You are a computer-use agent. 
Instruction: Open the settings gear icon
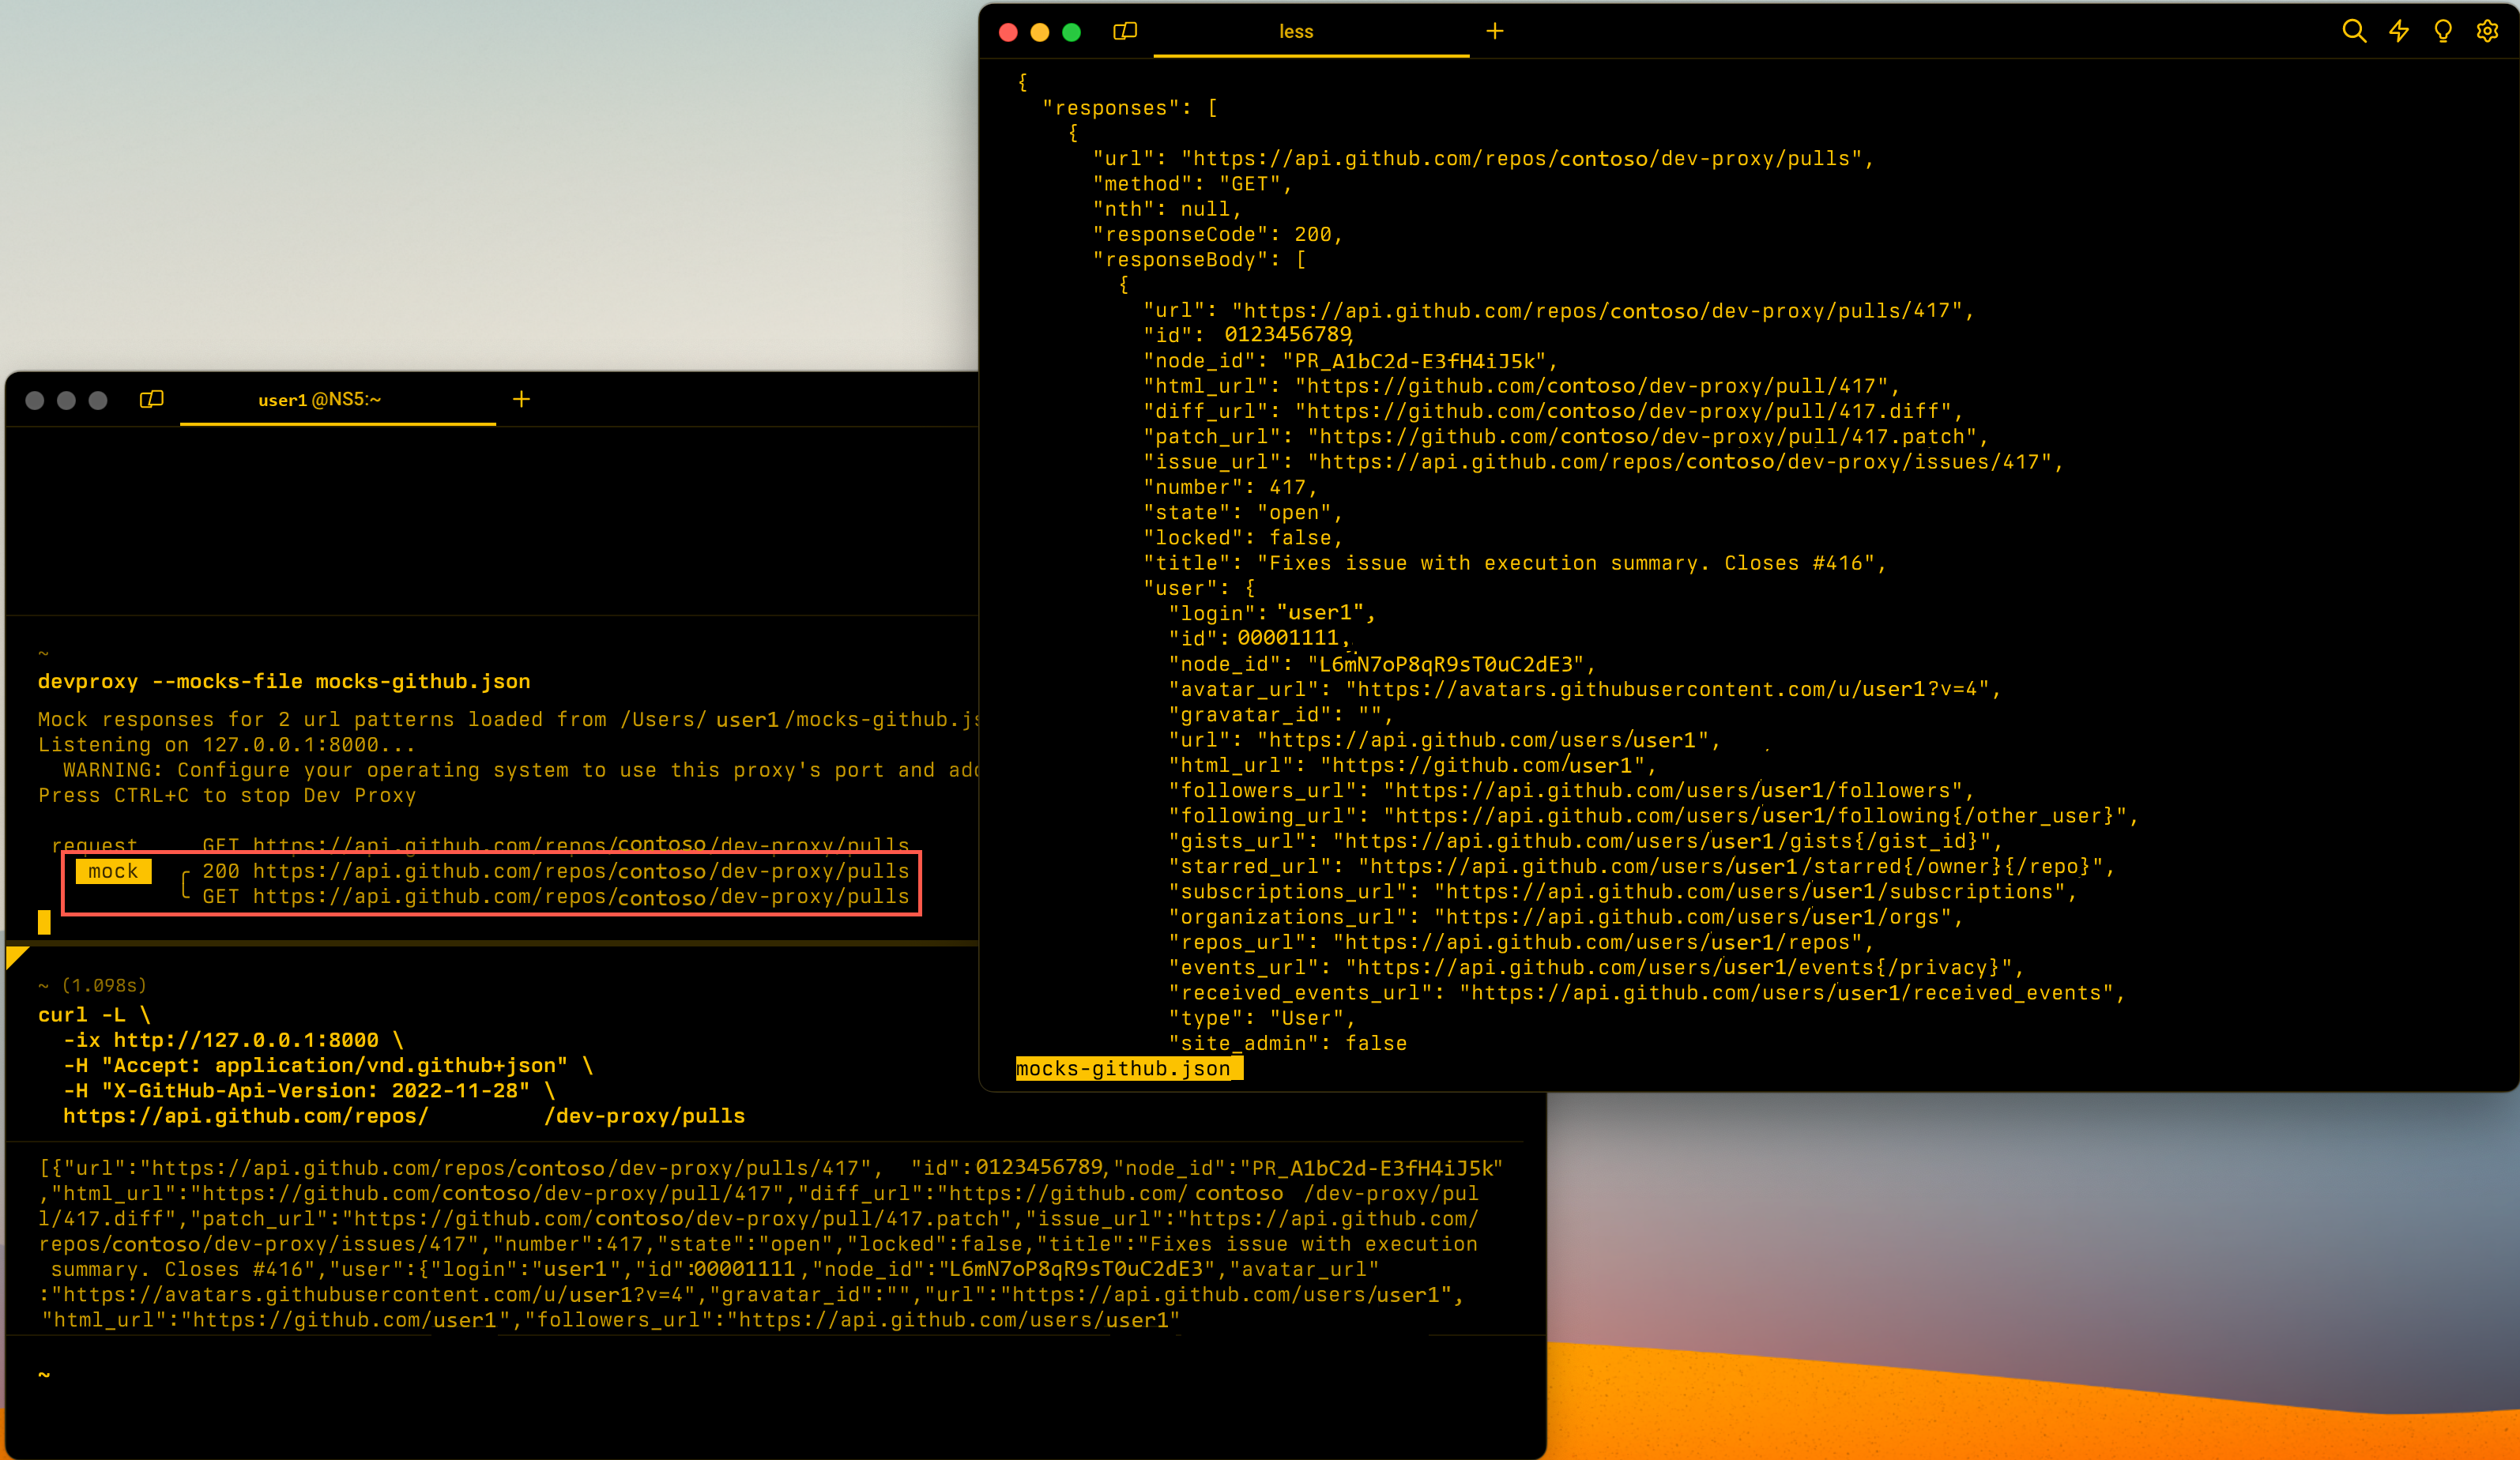[x=2487, y=31]
